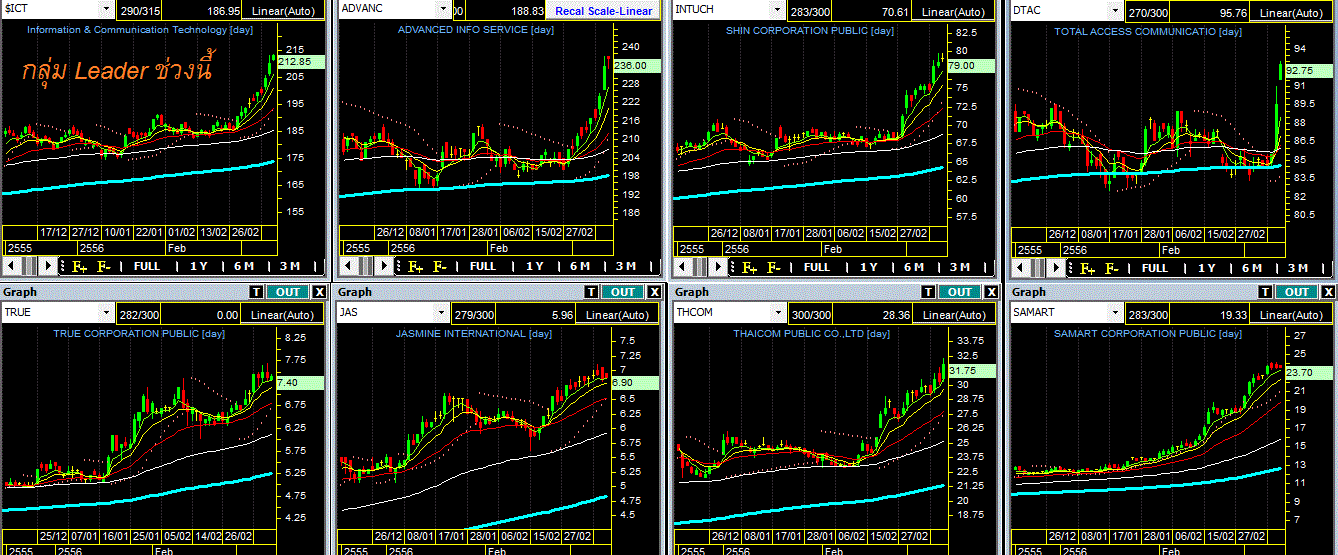Click the scrollbar thumb in the DTAC chart
Viewport: 1338px width, 555px height.
[x=1038, y=267]
